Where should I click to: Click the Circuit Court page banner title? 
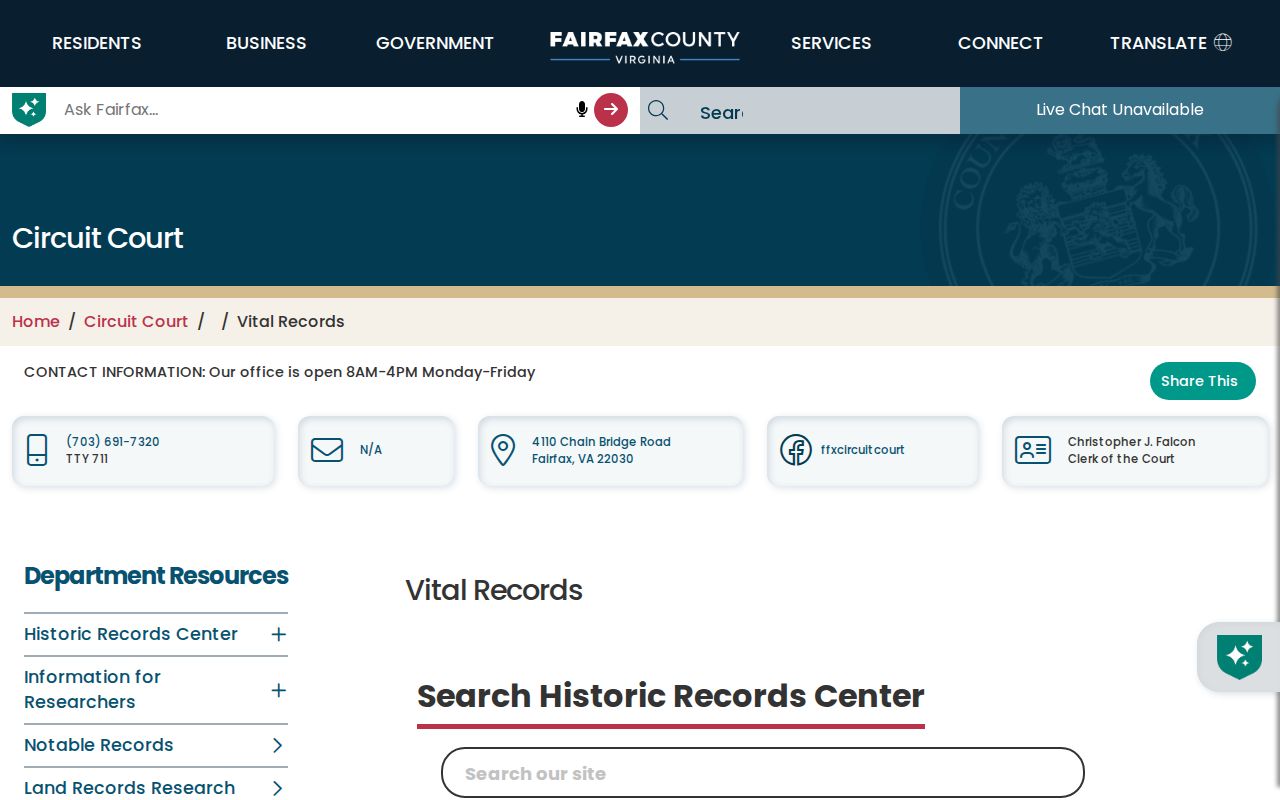pos(98,238)
